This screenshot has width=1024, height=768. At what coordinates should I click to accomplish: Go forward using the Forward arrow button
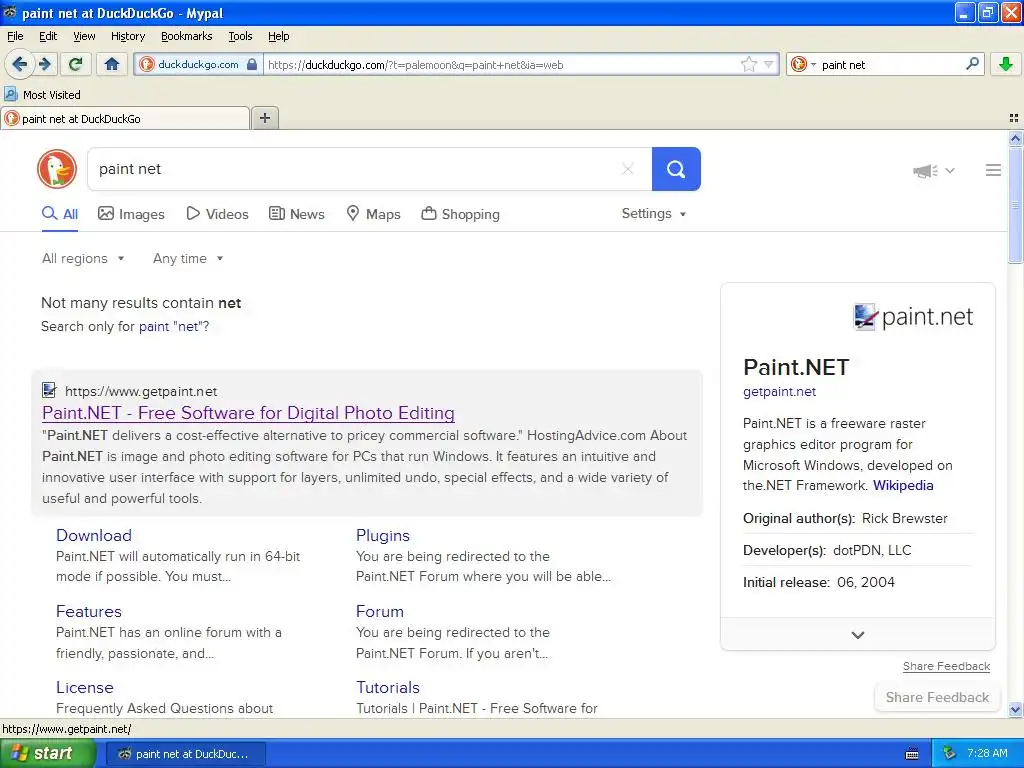(45, 64)
